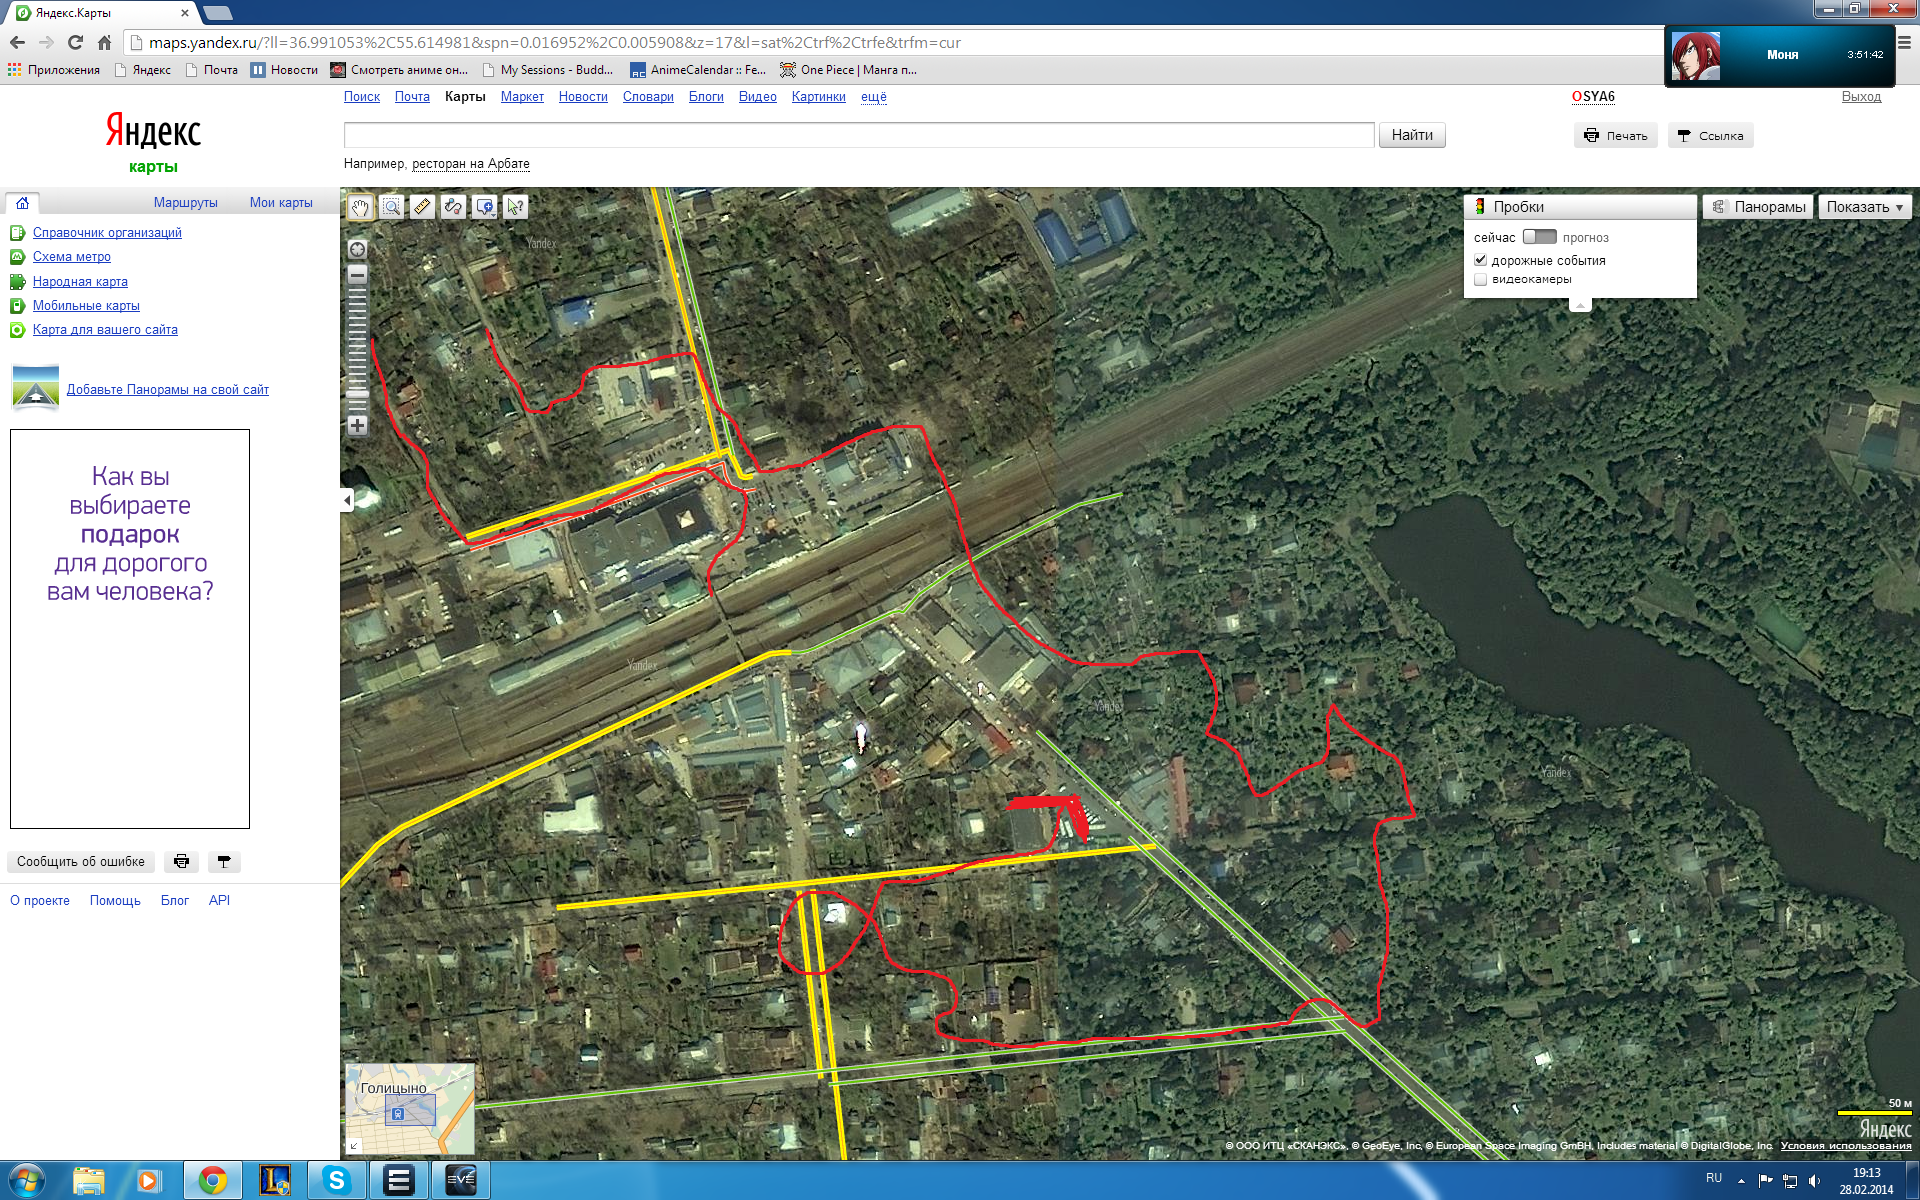Open AnimeCalendar bookmark
The image size is (1920, 1200).
(698, 70)
